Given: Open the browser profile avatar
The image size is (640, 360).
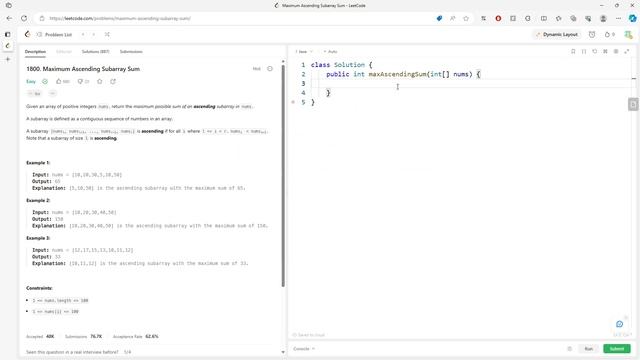Looking at the screenshot, I should pyautogui.click(x=603, y=18).
